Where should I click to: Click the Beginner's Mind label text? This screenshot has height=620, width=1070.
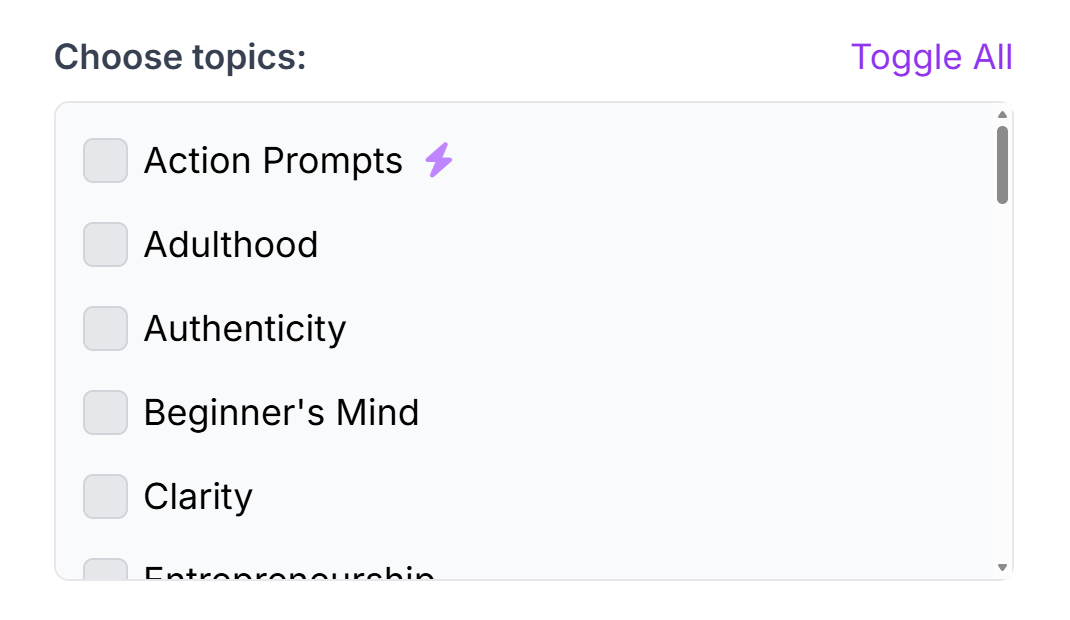(x=282, y=412)
